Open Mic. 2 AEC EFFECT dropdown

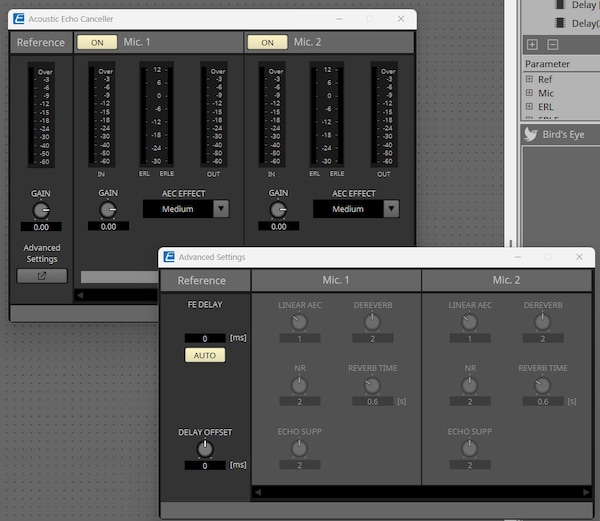(x=391, y=209)
